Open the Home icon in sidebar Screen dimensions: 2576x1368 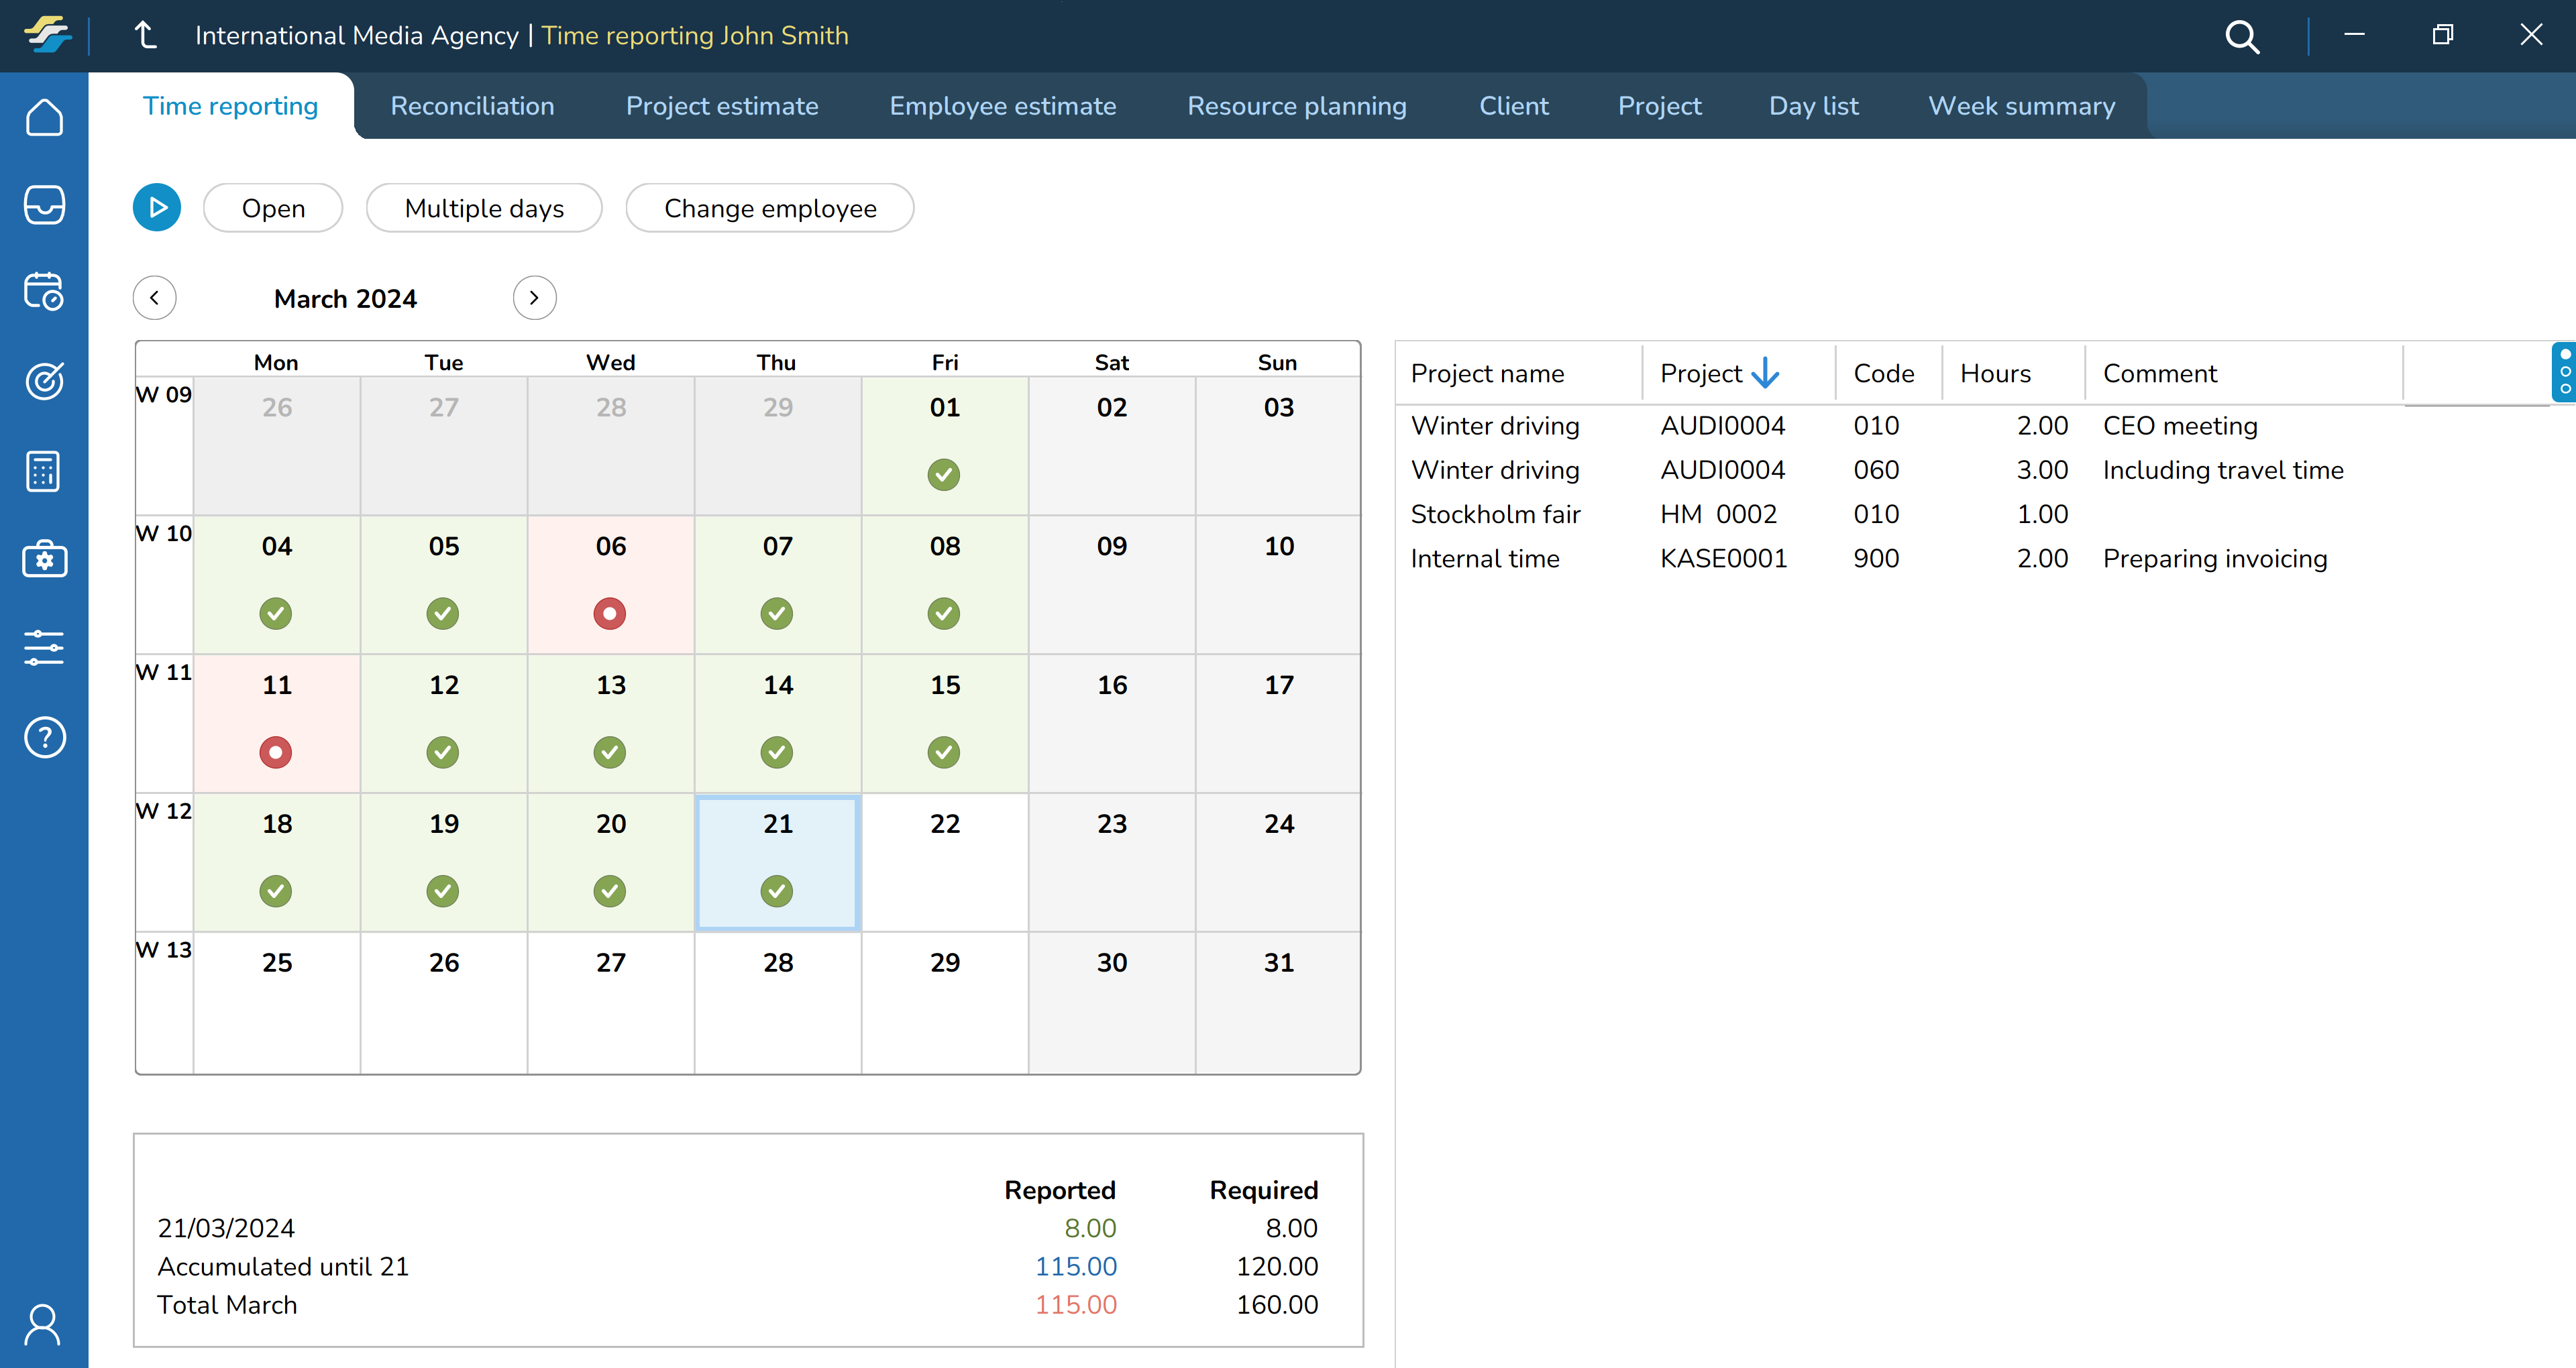44,118
